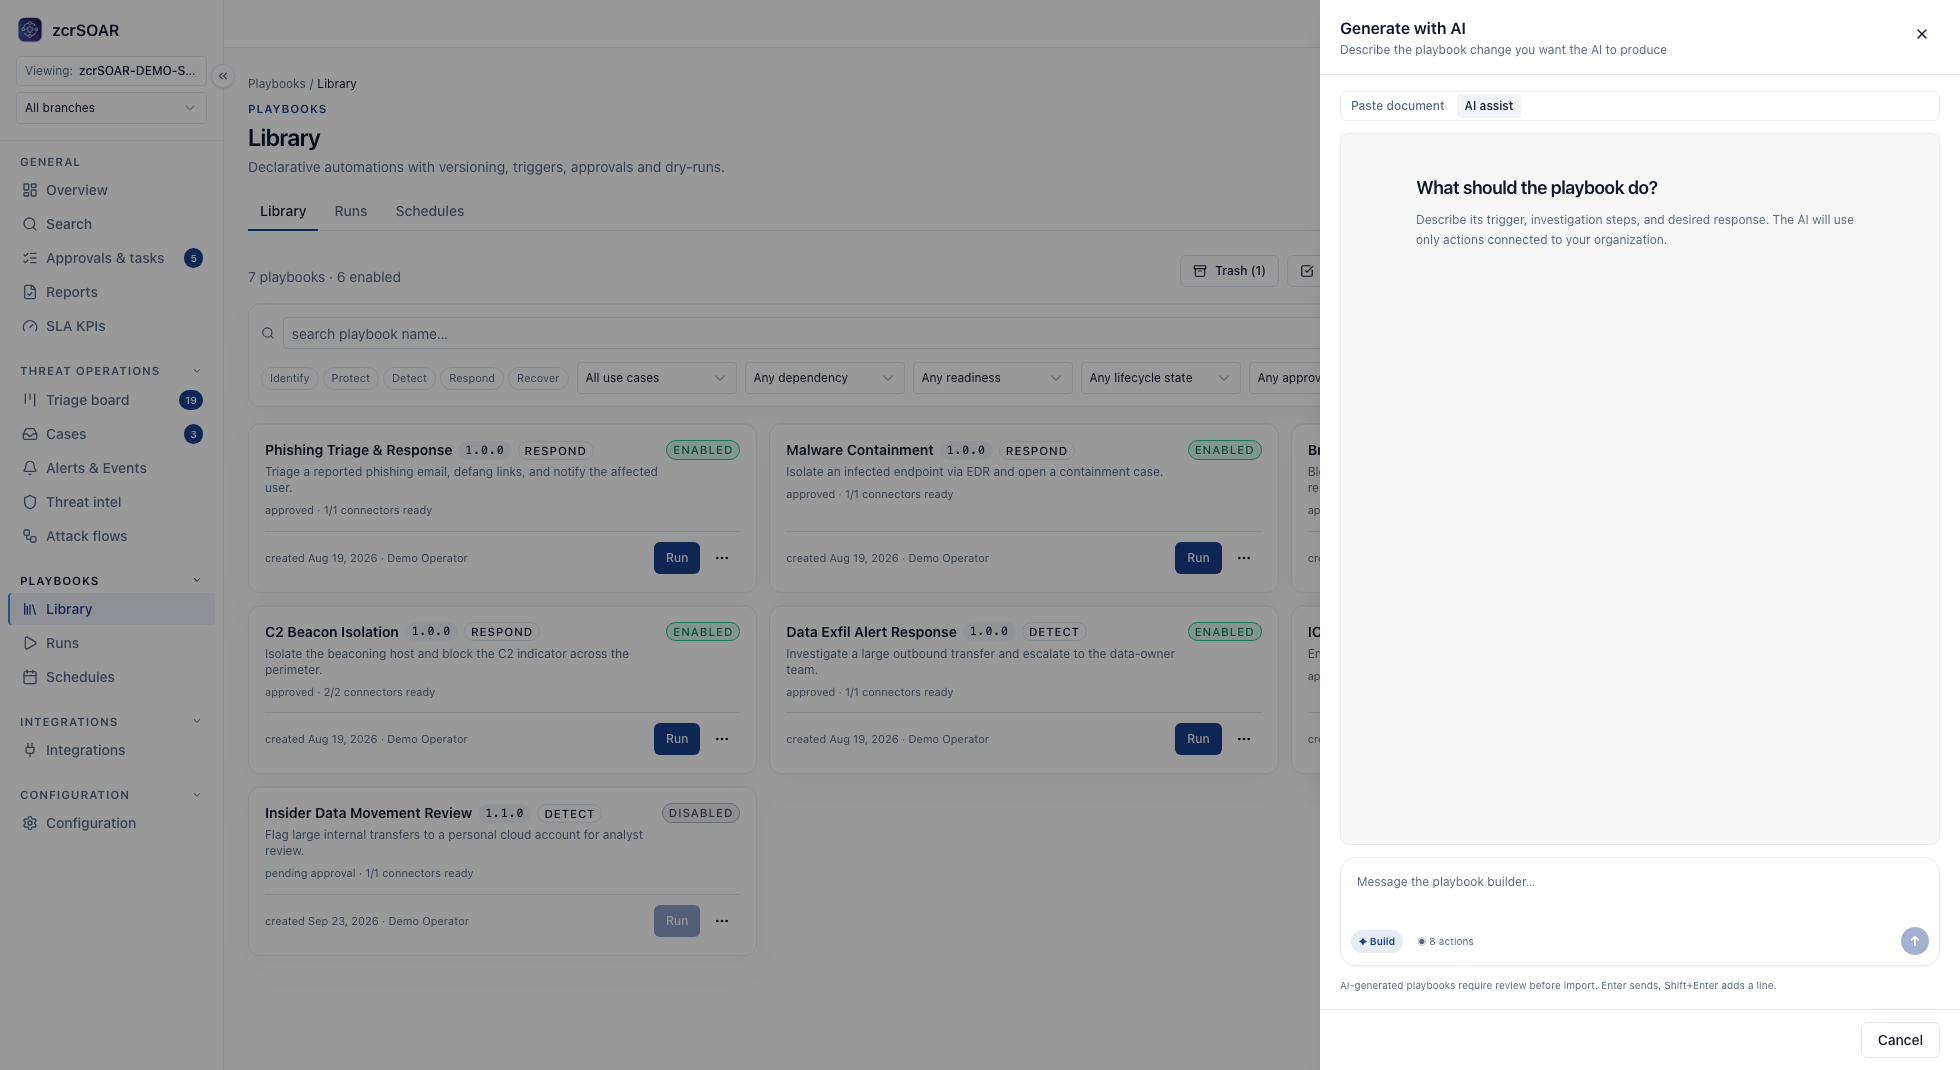1960x1070 pixels.
Task: Open the Reports page
Action: [111, 292]
